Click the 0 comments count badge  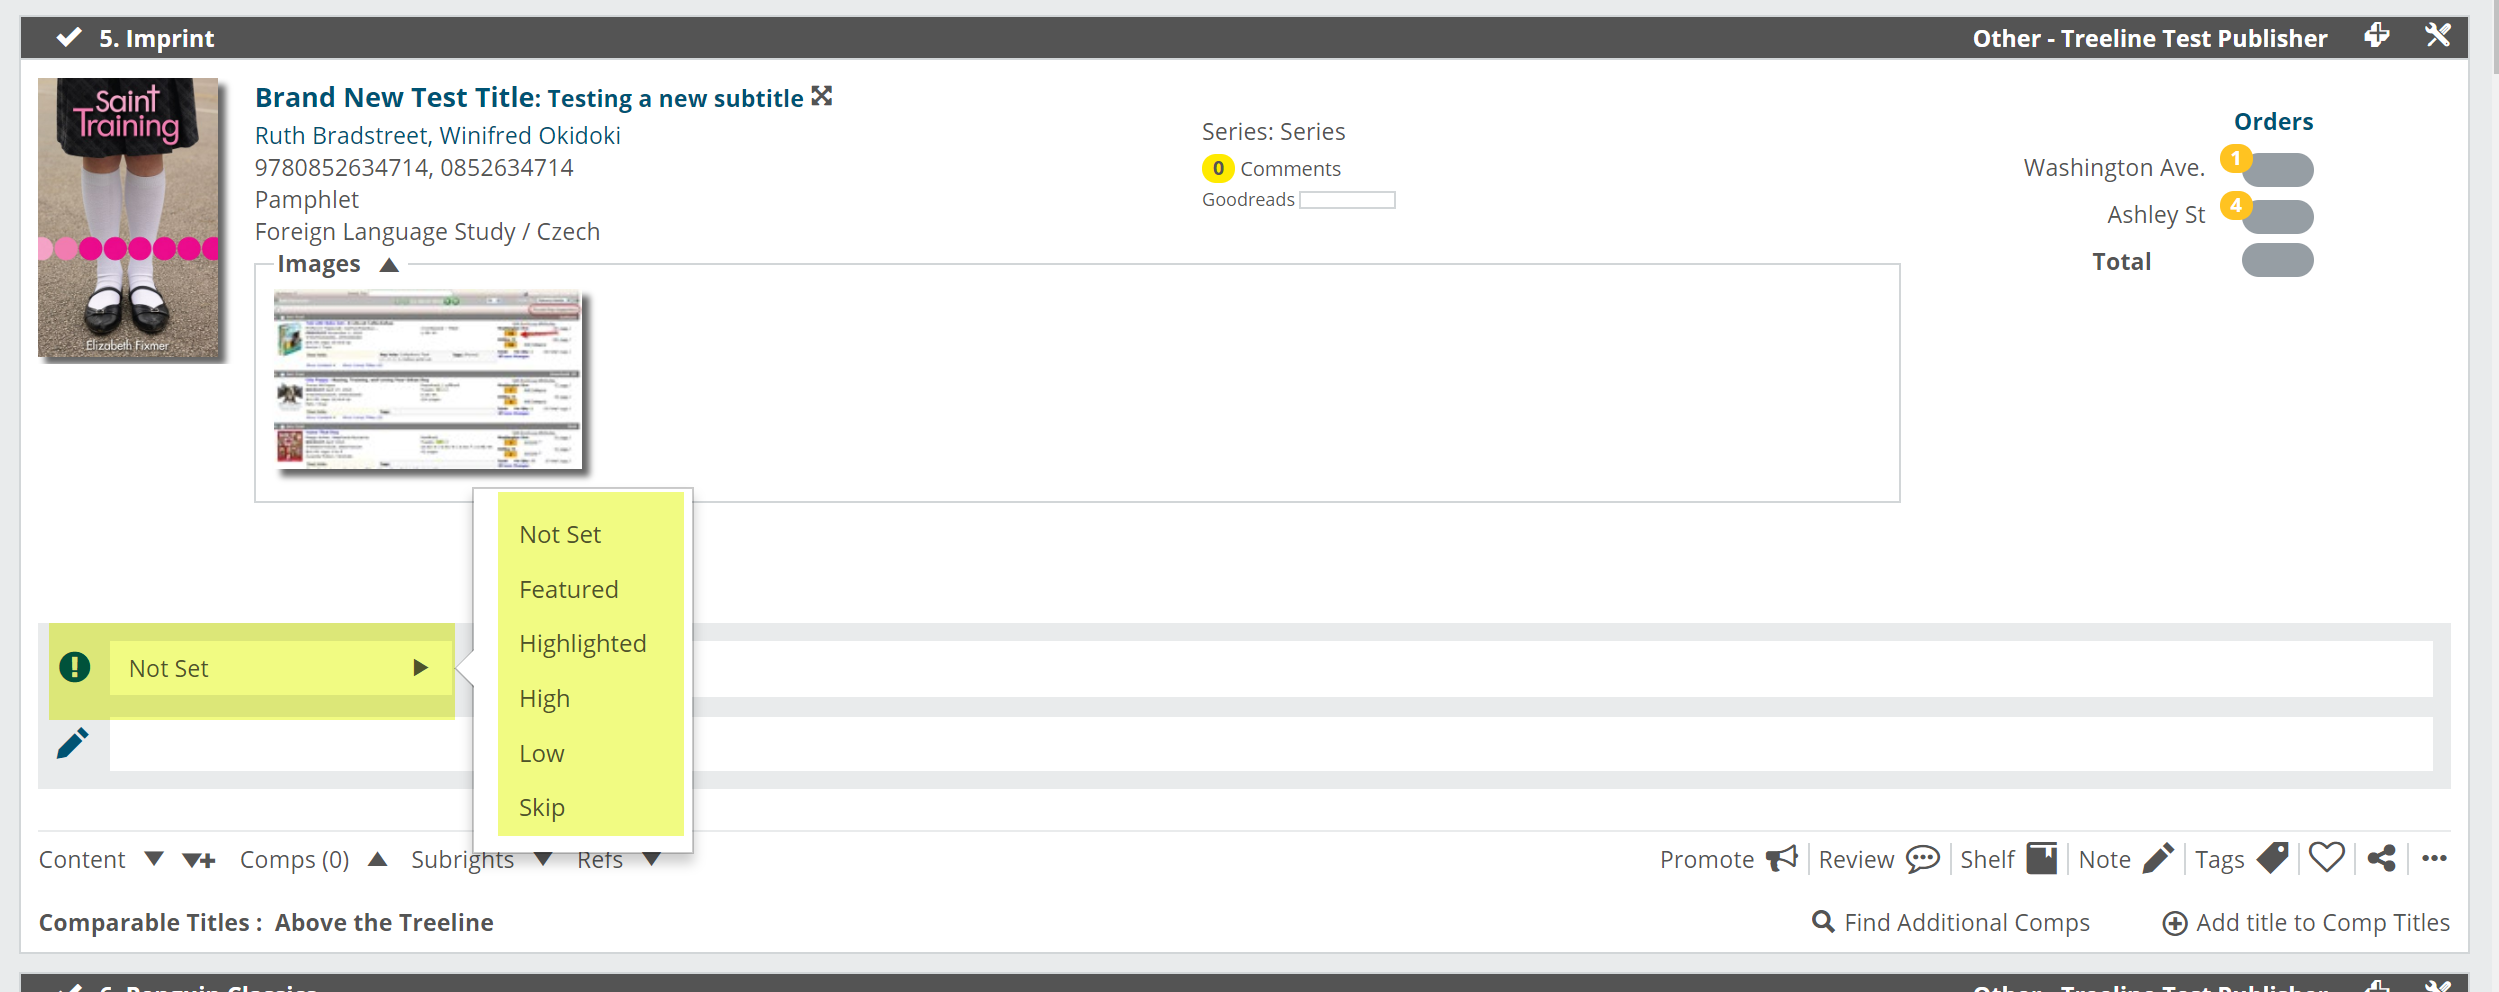click(1217, 168)
